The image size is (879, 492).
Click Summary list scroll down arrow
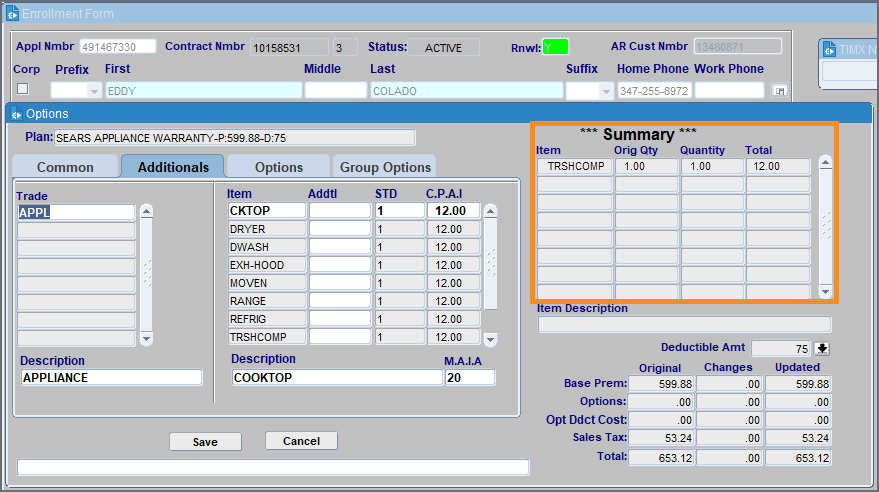click(x=825, y=292)
